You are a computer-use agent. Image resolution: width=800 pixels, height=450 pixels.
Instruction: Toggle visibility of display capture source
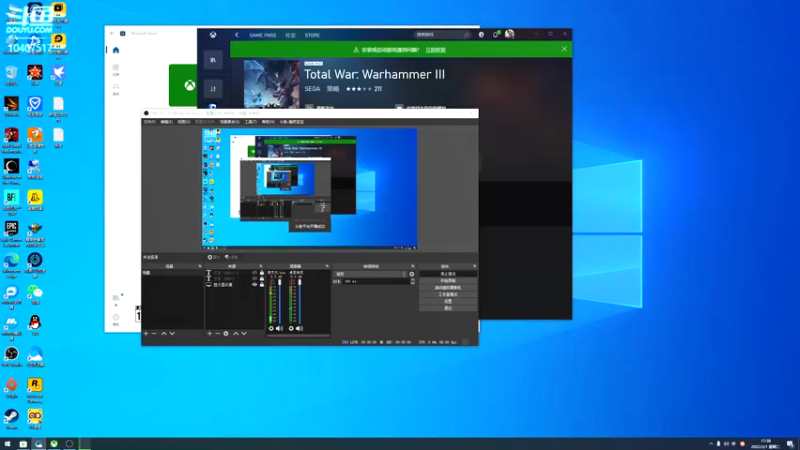tap(254, 285)
